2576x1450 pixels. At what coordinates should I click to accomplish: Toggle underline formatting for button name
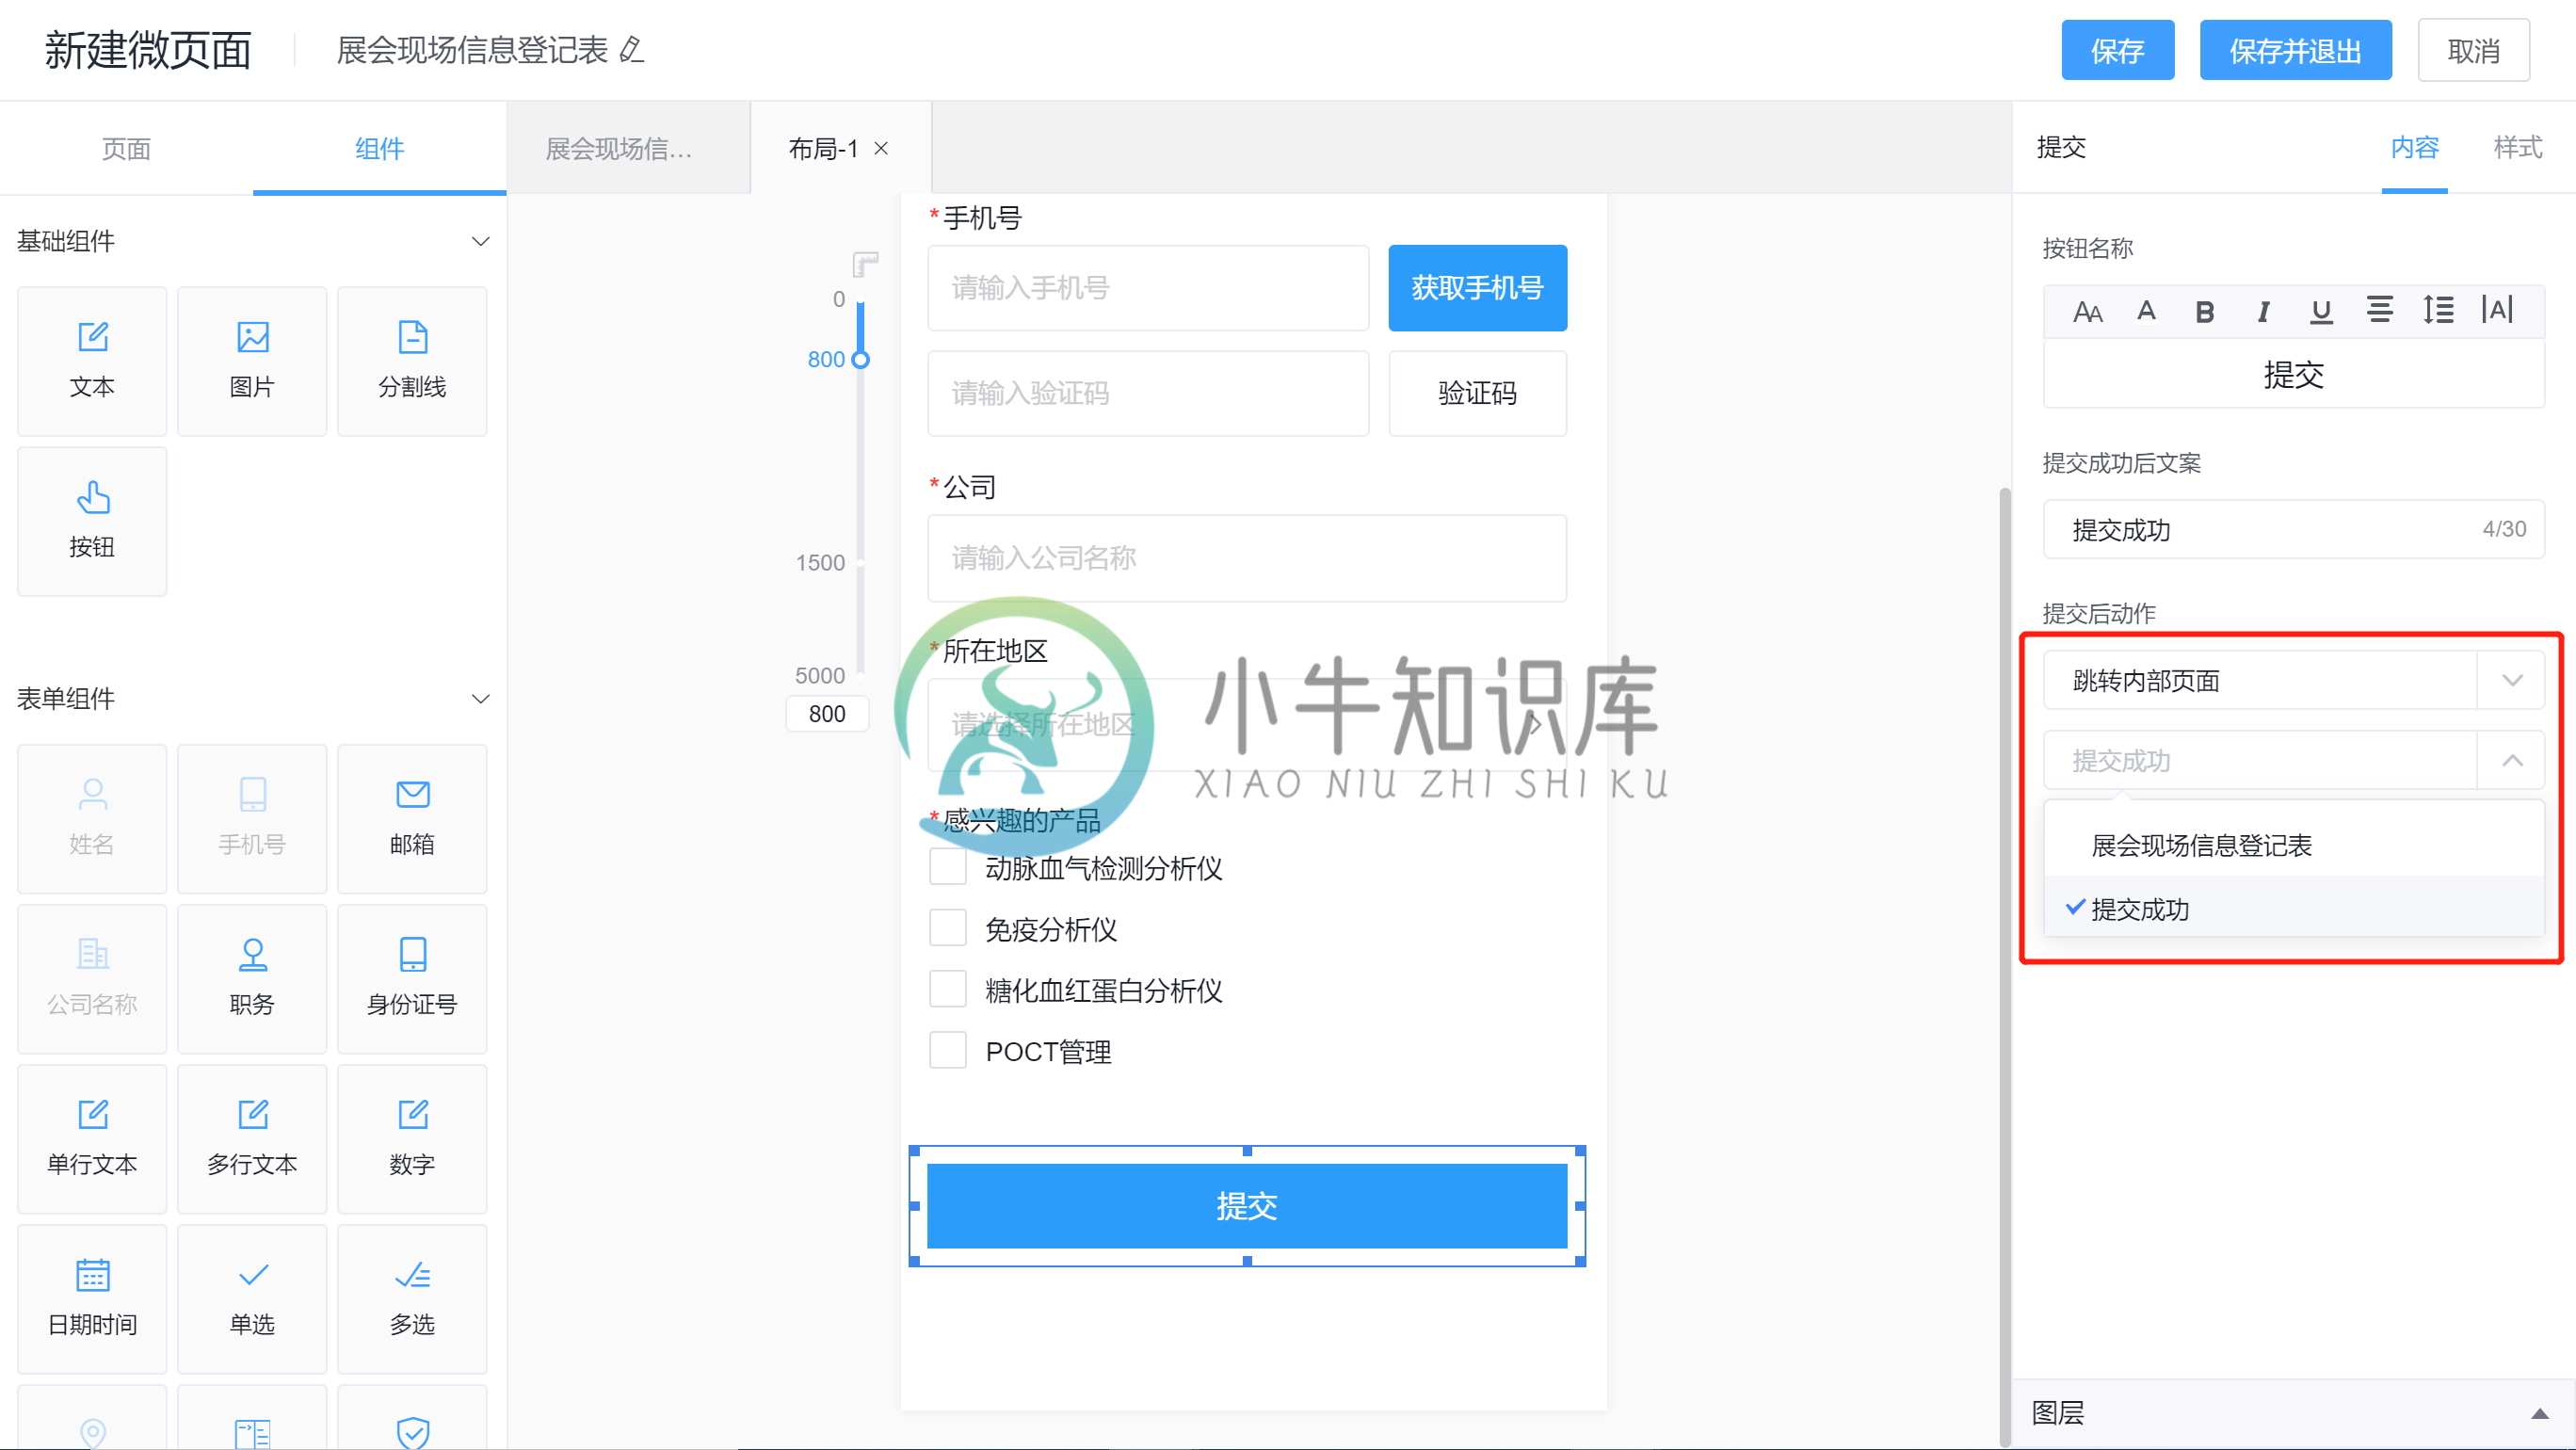pyautogui.click(x=2321, y=311)
